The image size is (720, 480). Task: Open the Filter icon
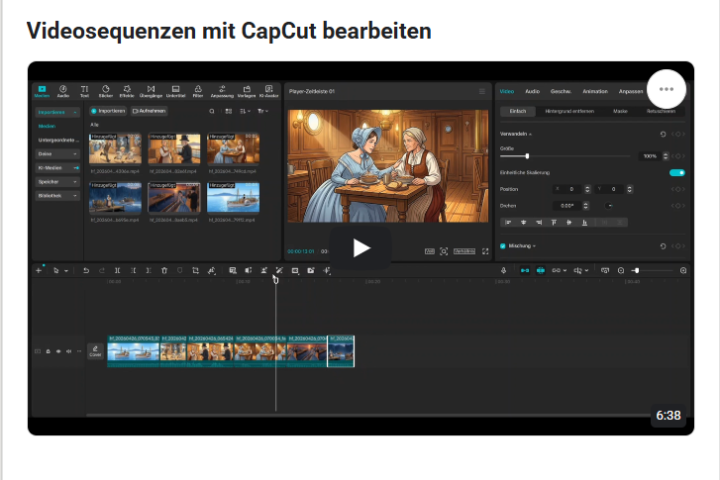(198, 91)
